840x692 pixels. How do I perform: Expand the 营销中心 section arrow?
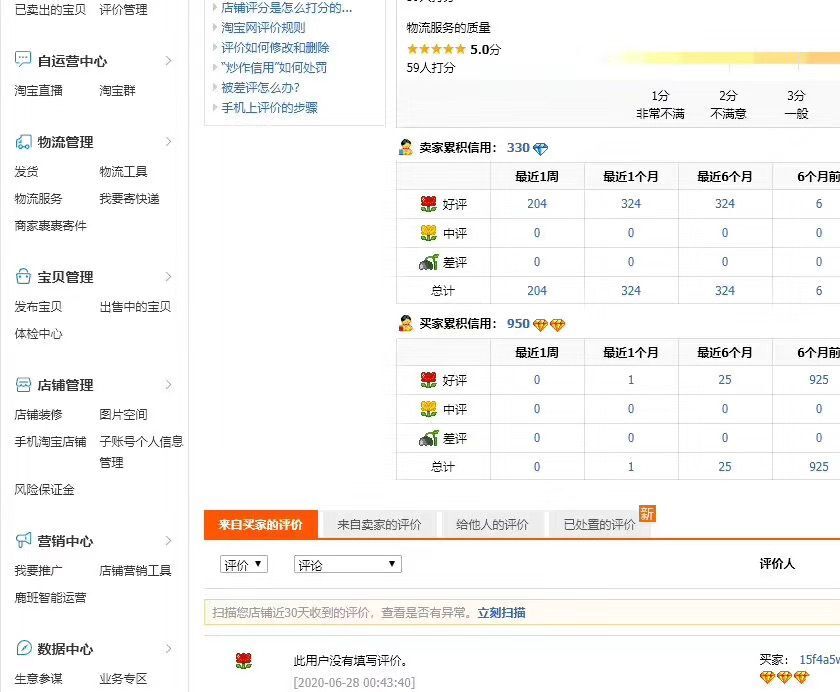(x=169, y=540)
